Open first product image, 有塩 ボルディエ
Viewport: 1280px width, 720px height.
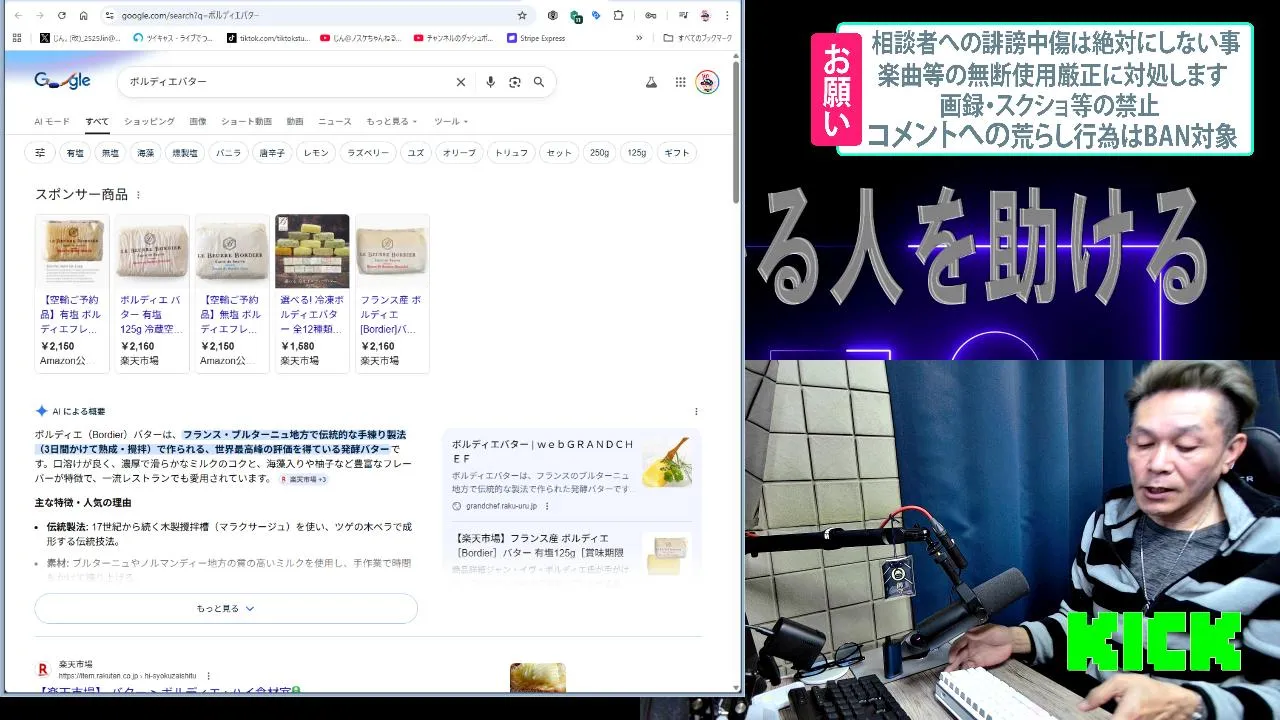[x=72, y=251]
